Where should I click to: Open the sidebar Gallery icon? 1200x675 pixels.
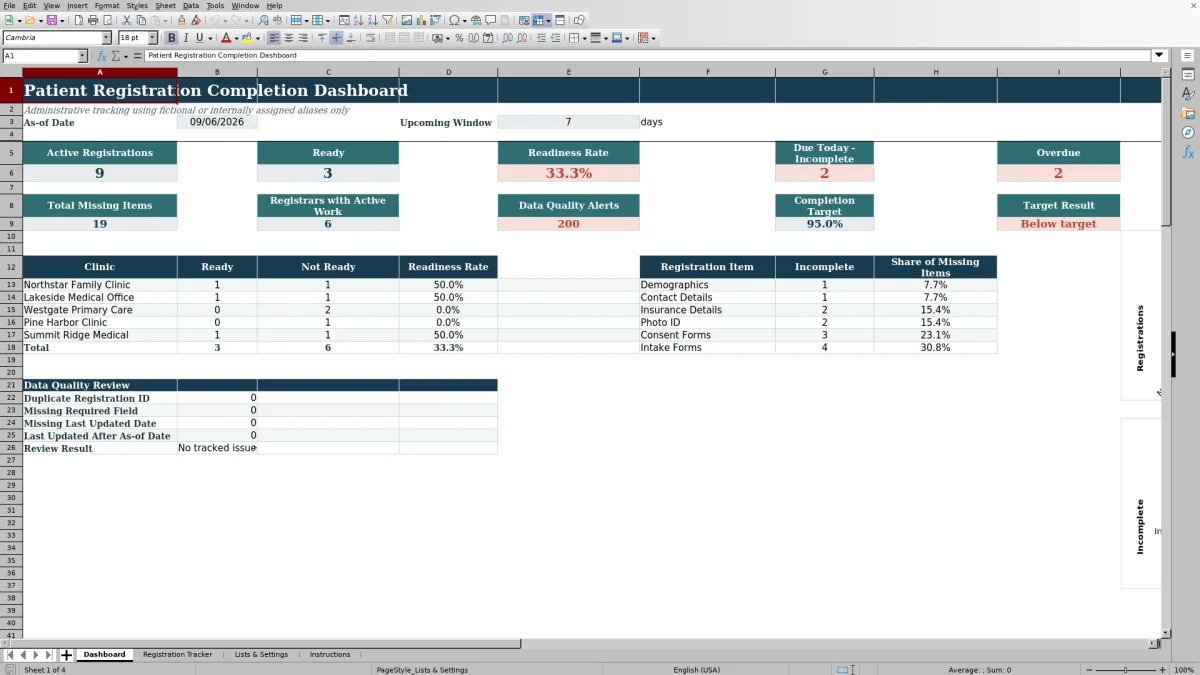1188,113
